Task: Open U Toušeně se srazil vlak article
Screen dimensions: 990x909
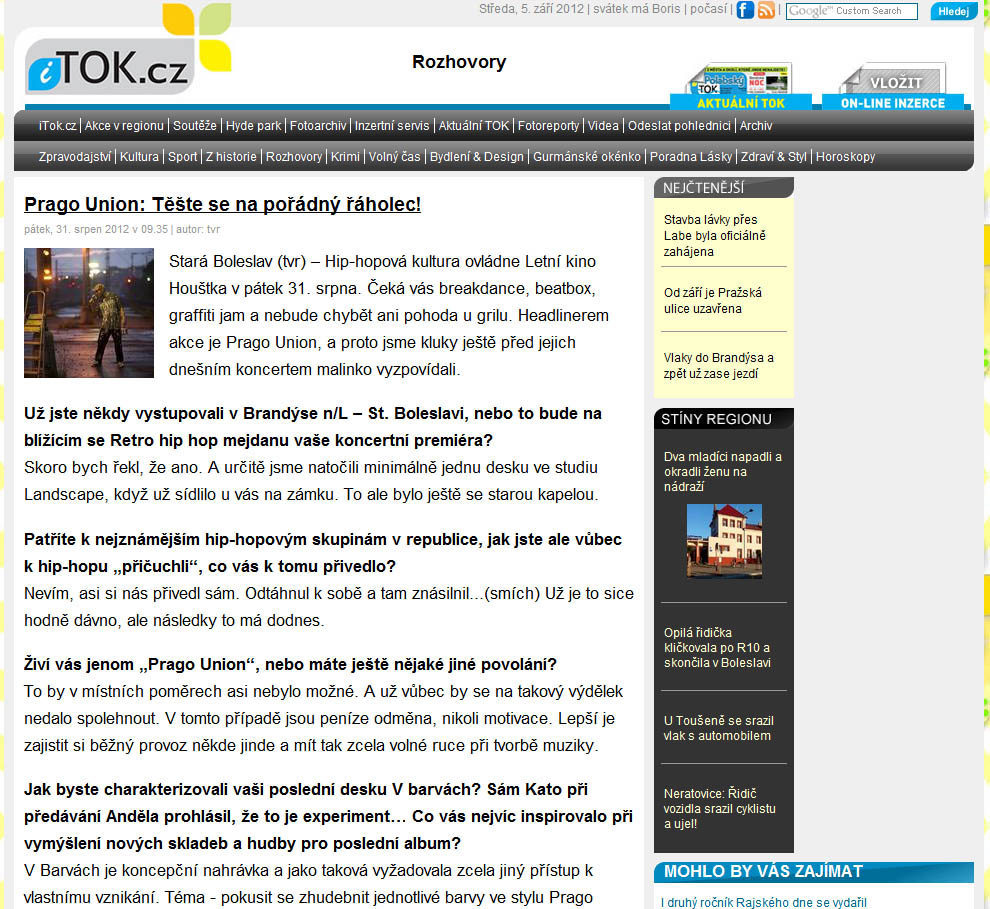Action: [x=719, y=728]
